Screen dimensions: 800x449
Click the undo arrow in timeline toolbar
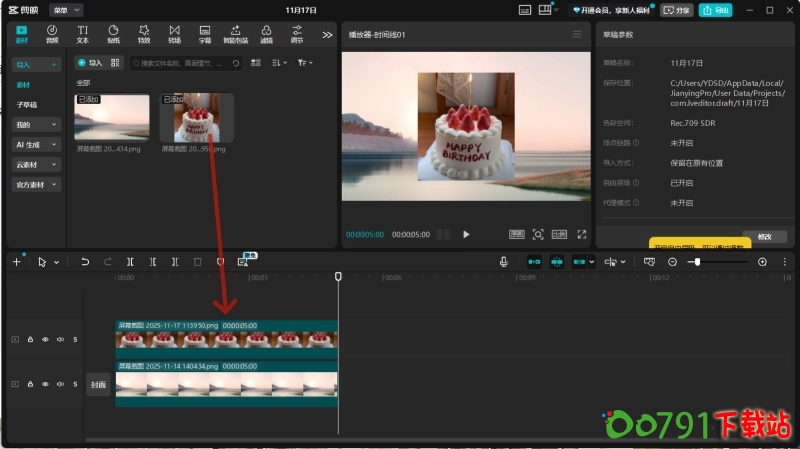coord(85,262)
